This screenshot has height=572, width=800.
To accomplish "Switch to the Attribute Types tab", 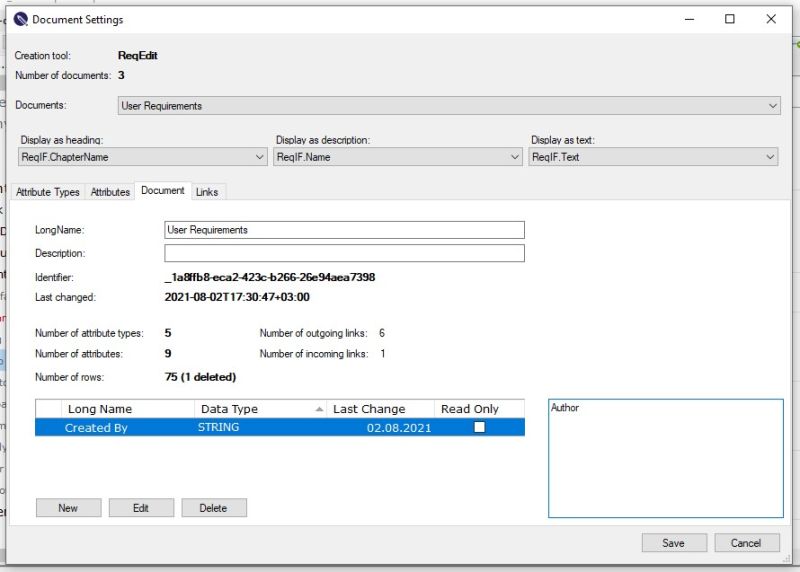I will pyautogui.click(x=47, y=192).
